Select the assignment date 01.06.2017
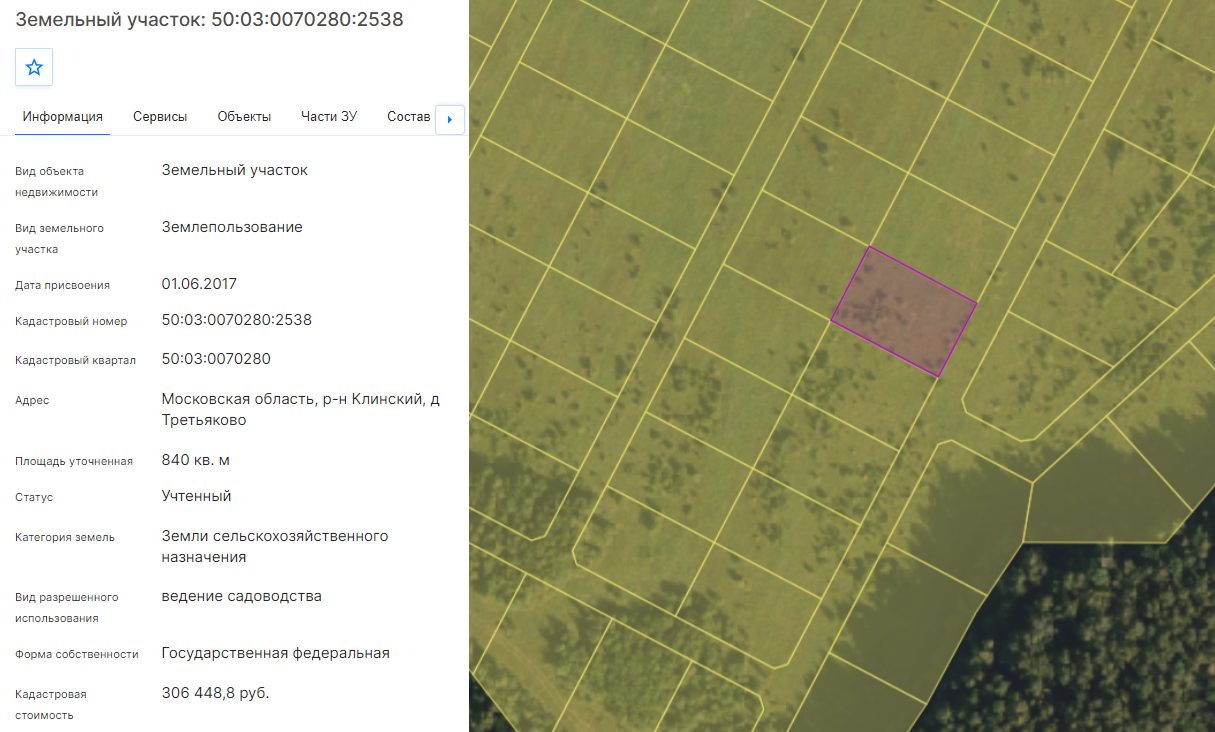 (199, 284)
